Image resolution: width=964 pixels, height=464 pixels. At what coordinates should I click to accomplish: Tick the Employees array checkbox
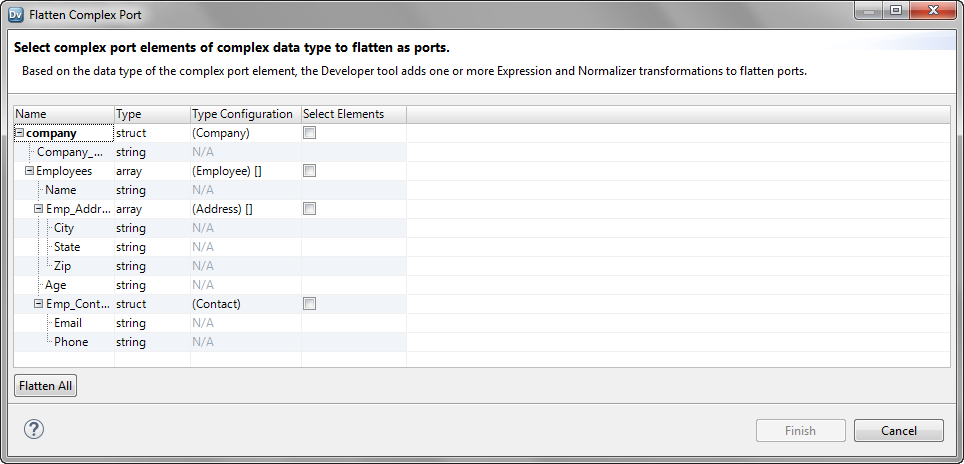(309, 171)
